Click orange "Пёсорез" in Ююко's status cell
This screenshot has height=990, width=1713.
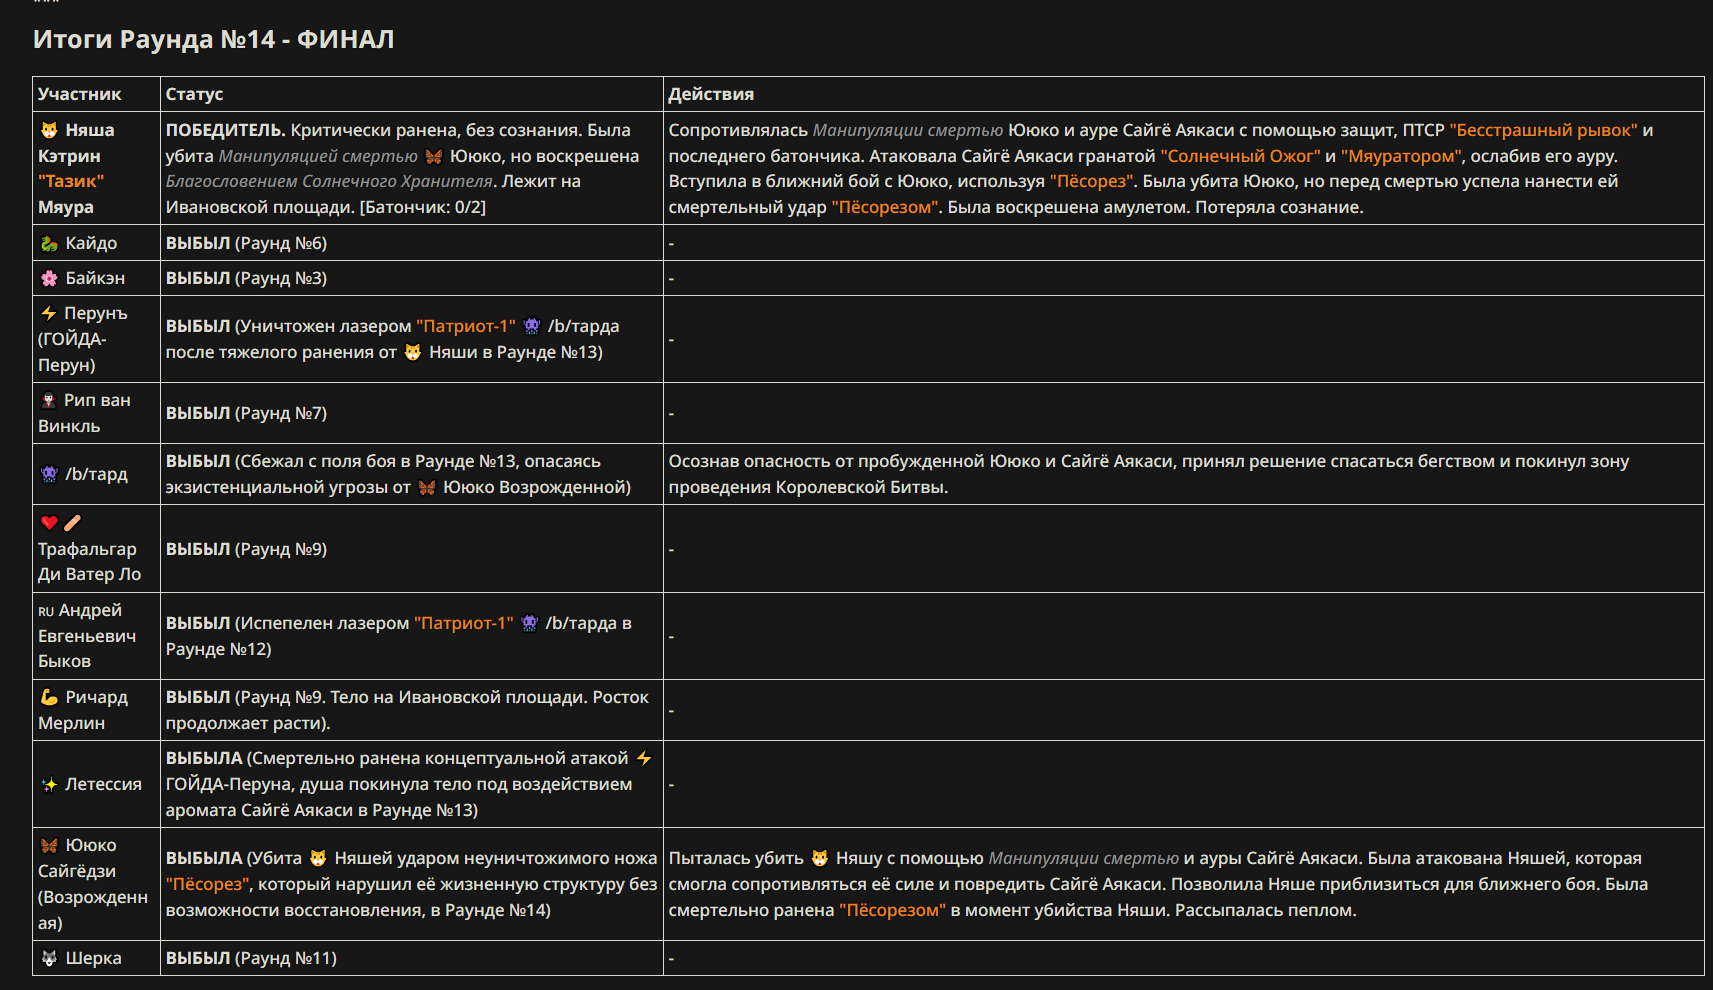[208, 884]
